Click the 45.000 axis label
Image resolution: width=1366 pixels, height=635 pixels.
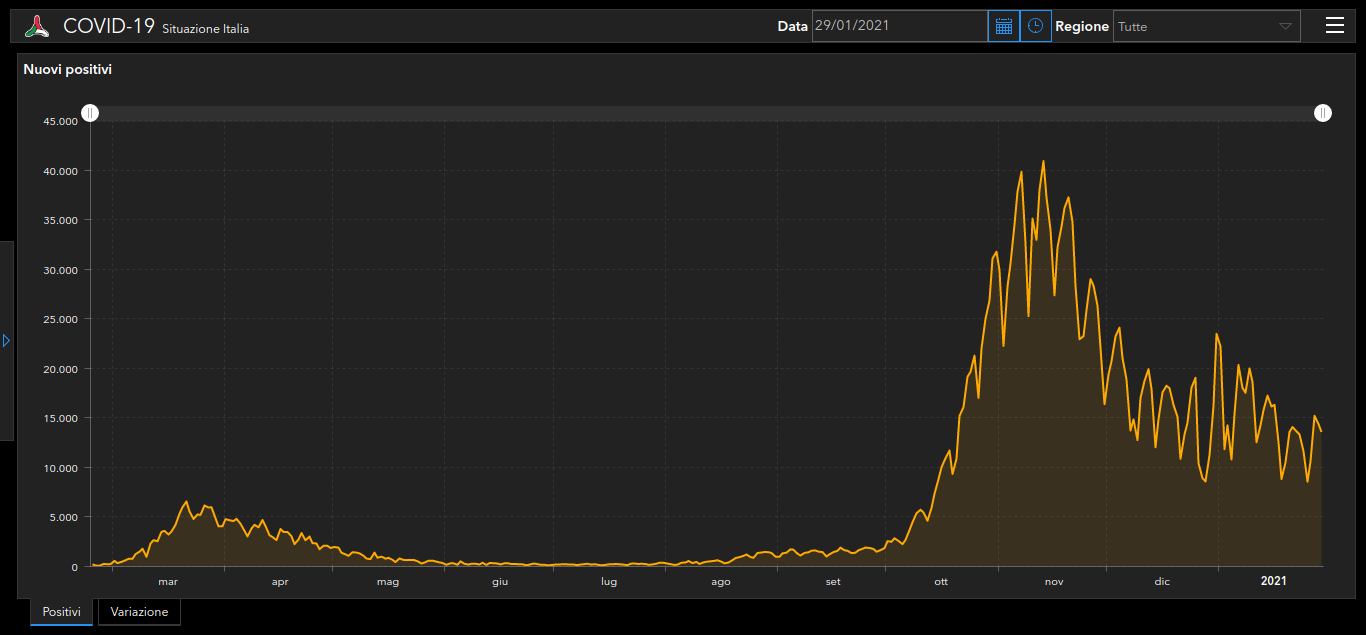(60, 122)
